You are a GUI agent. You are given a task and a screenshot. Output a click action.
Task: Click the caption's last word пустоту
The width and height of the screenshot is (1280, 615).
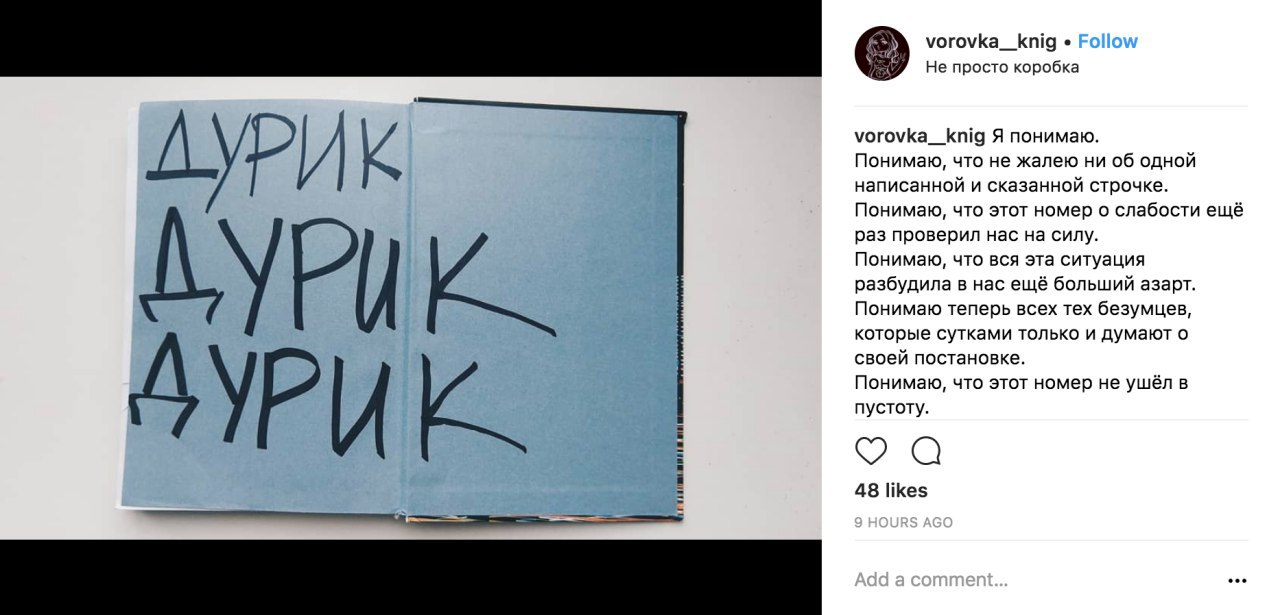pyautogui.click(x=892, y=408)
